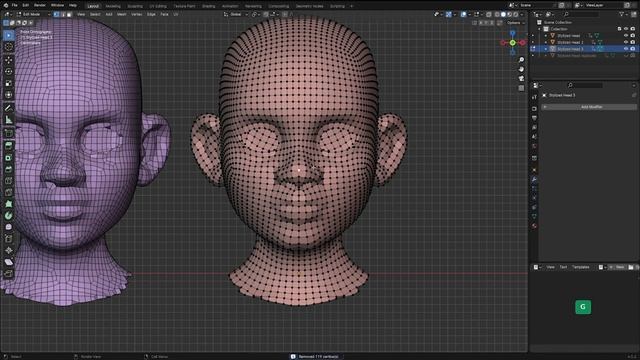Switch to rendered viewport shading

516,14
